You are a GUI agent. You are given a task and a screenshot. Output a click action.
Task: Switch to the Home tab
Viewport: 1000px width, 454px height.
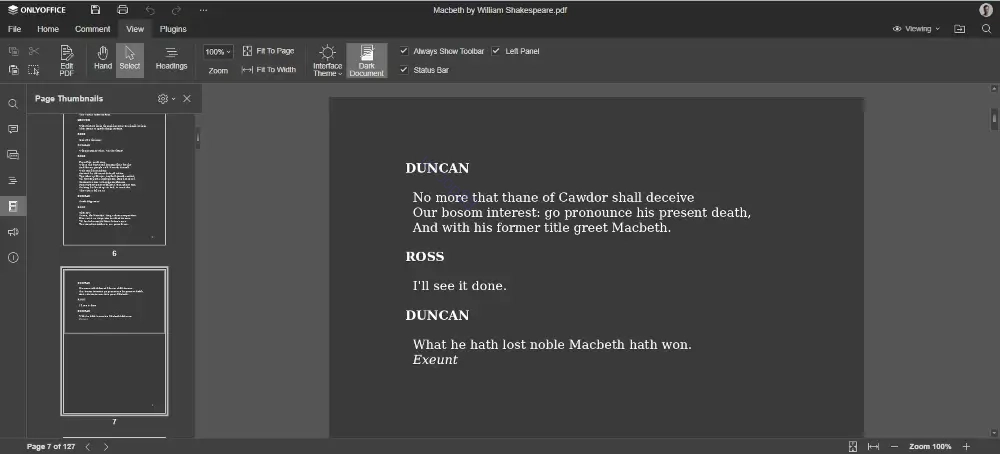click(48, 29)
